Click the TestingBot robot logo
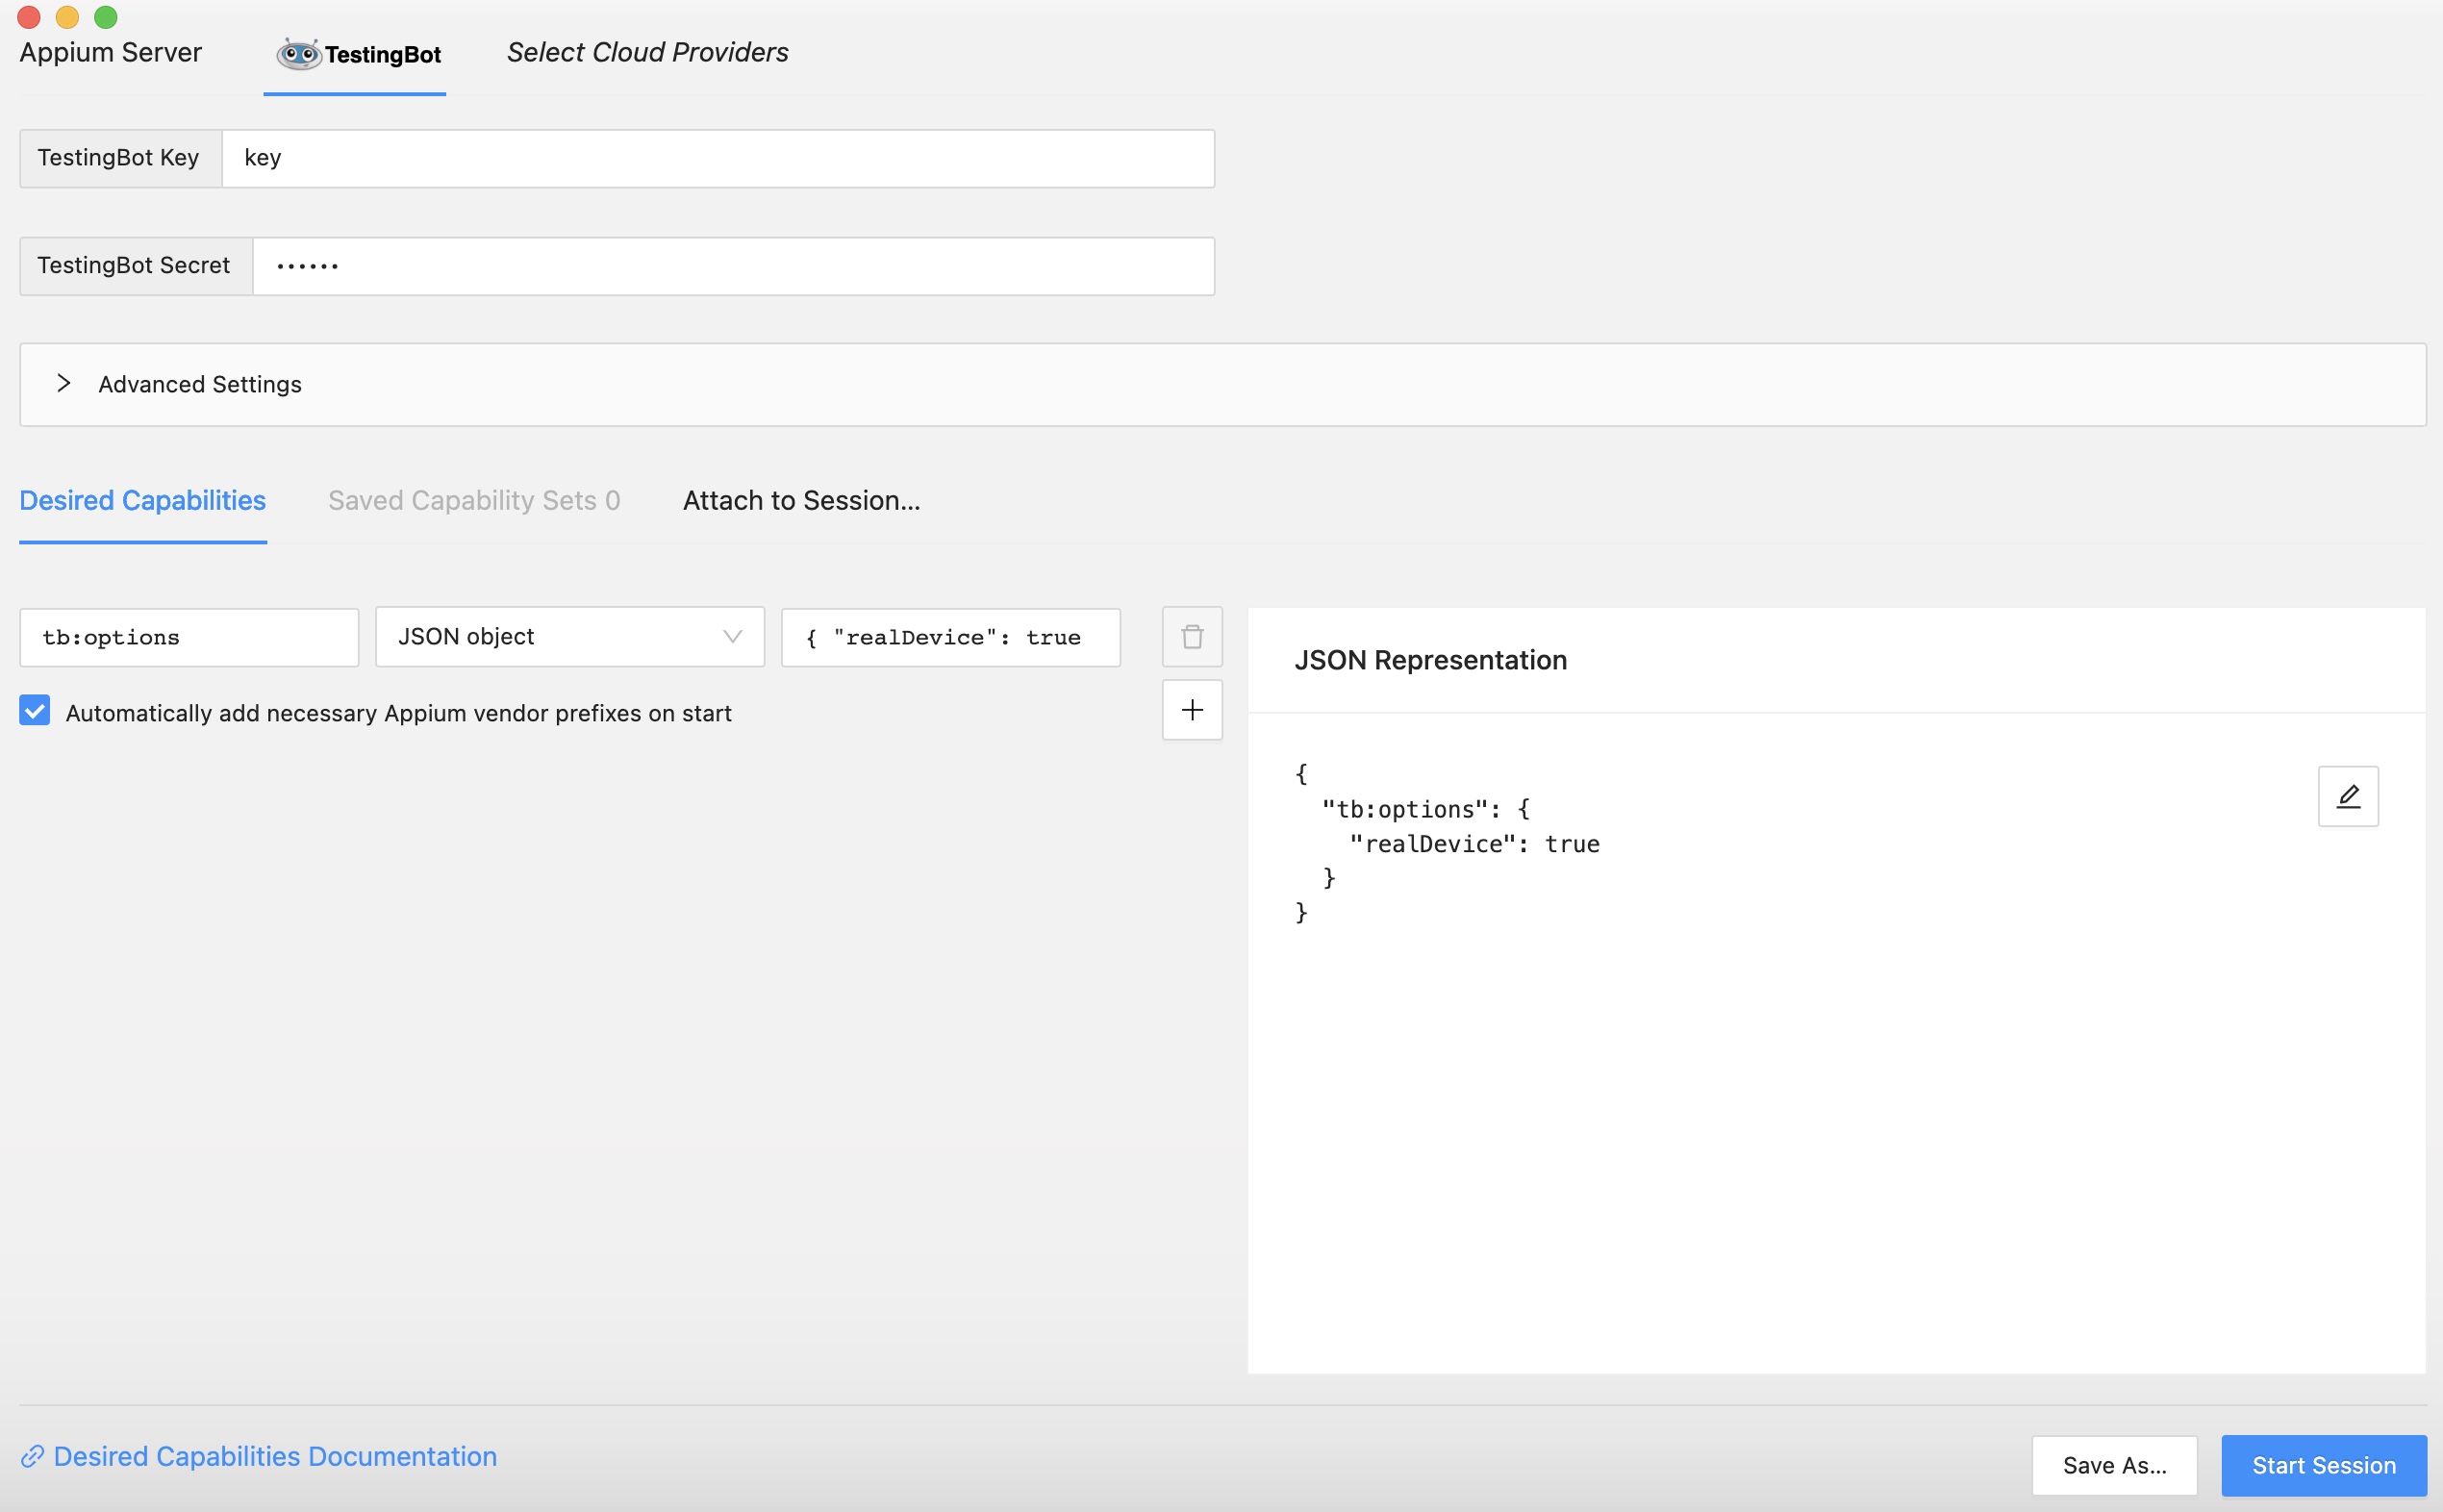This screenshot has width=2443, height=1512. [298, 54]
